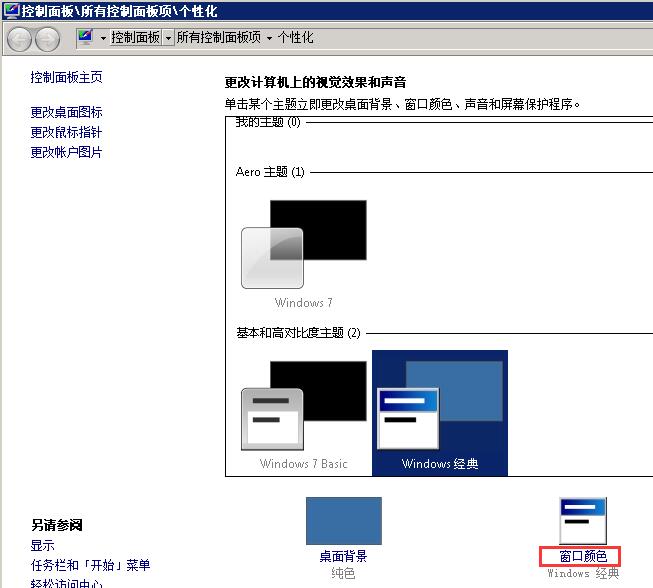Click the Windows 经典 label under 窗口颜色
This screenshot has width=653, height=588.
583,573
